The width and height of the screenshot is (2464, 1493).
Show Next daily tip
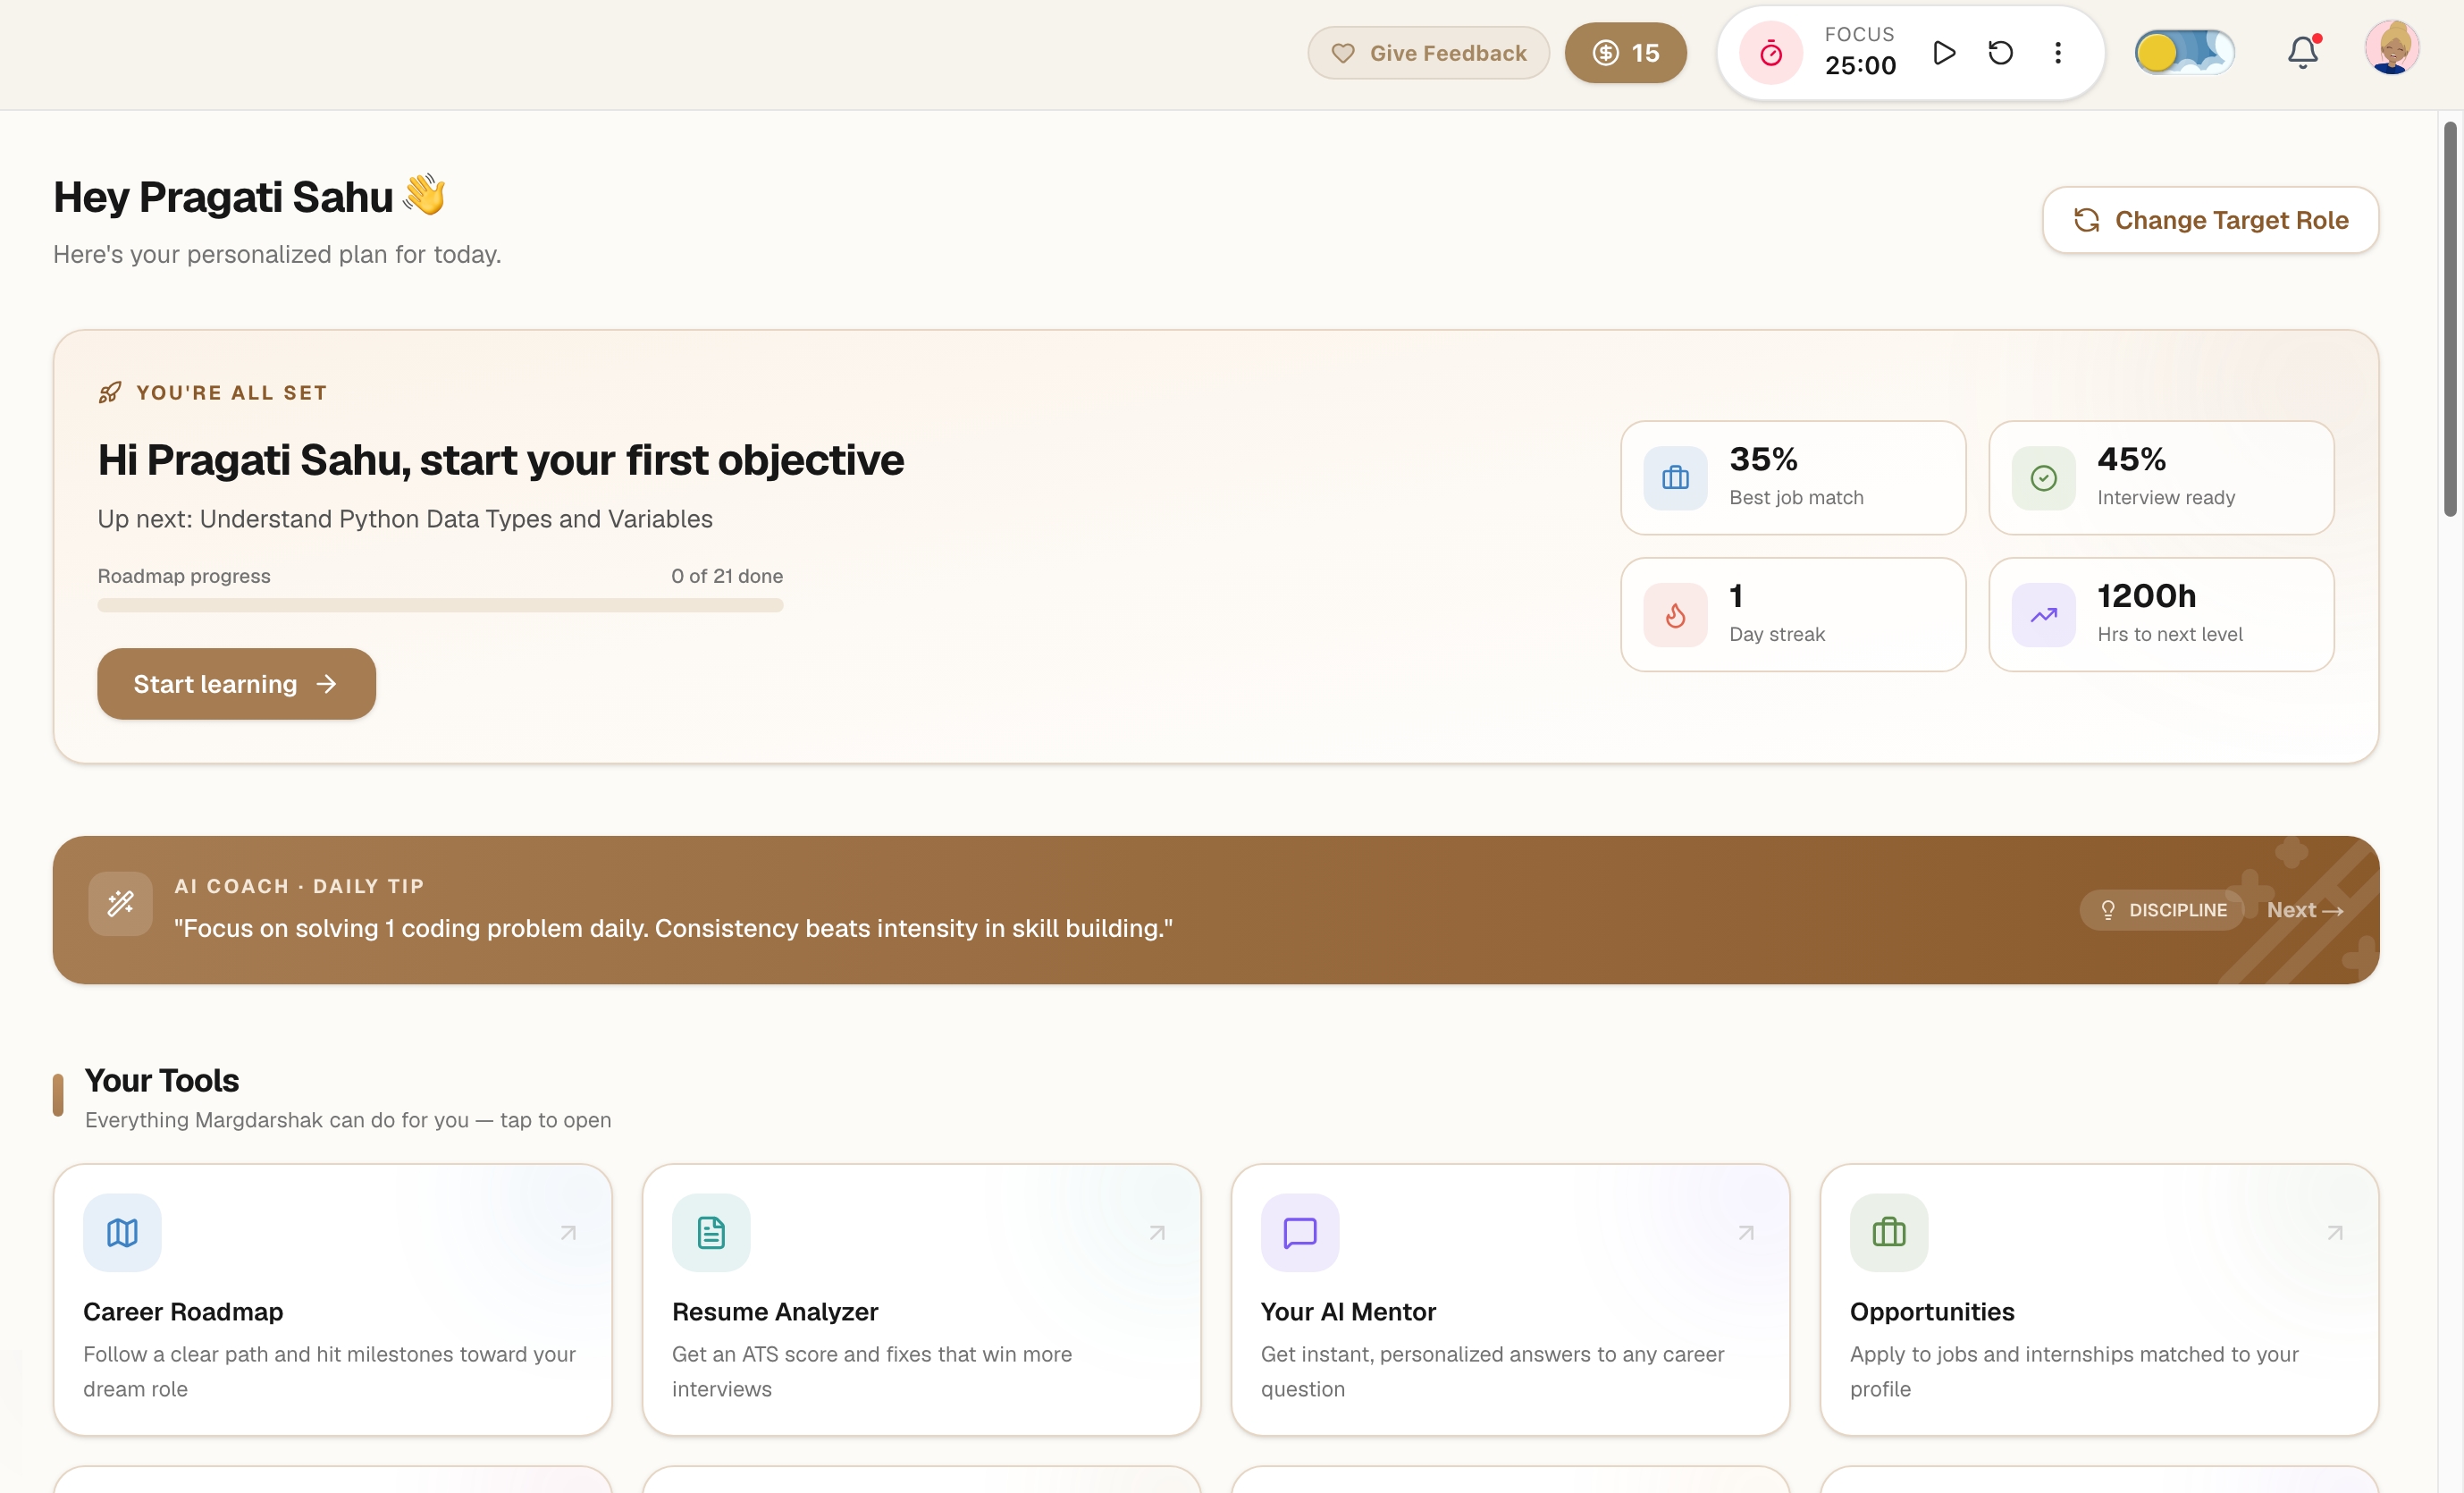[x=2304, y=910]
